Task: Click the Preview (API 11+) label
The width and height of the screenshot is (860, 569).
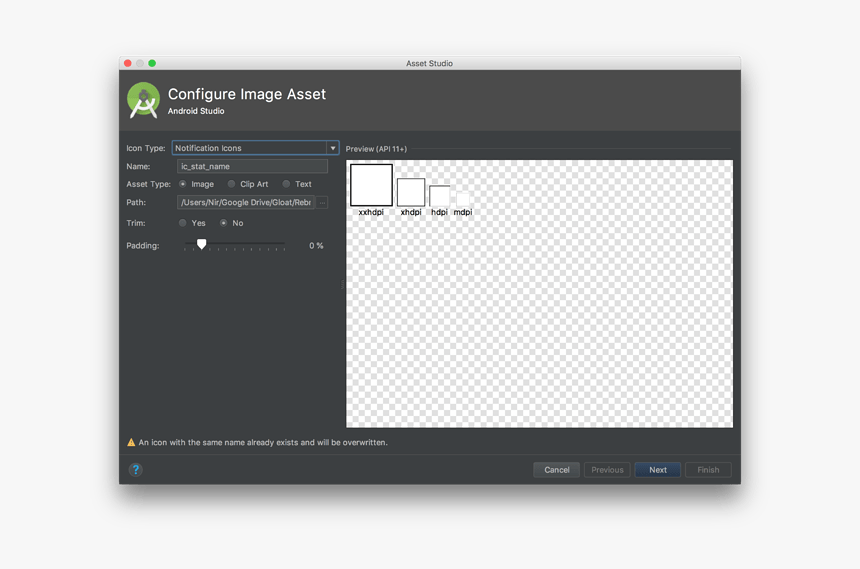Action: 376,149
